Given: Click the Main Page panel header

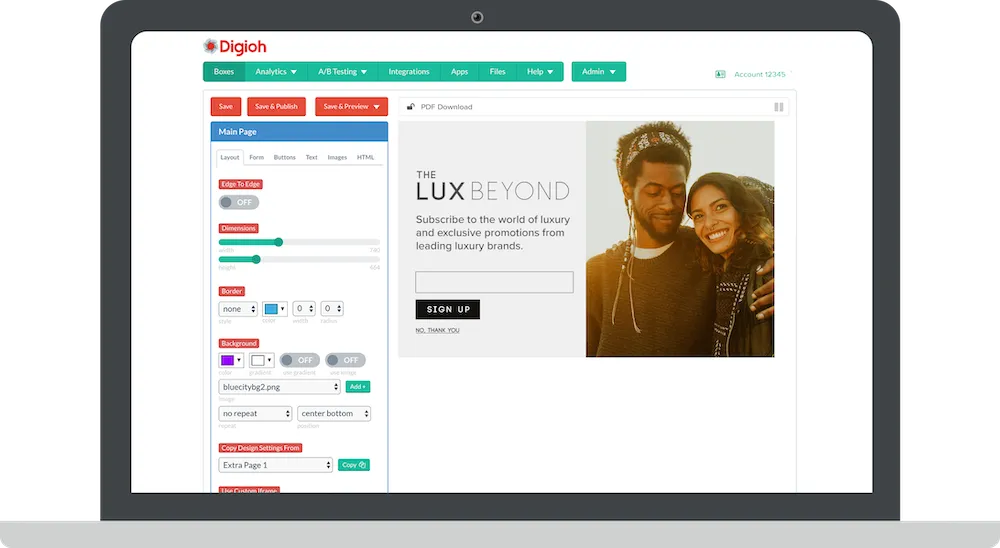Looking at the screenshot, I should (x=299, y=131).
